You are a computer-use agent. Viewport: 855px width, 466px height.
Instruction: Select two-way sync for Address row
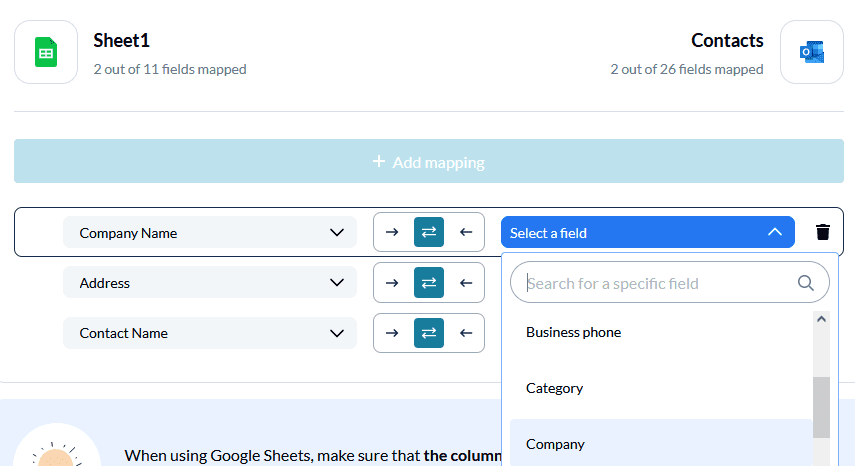click(x=429, y=283)
